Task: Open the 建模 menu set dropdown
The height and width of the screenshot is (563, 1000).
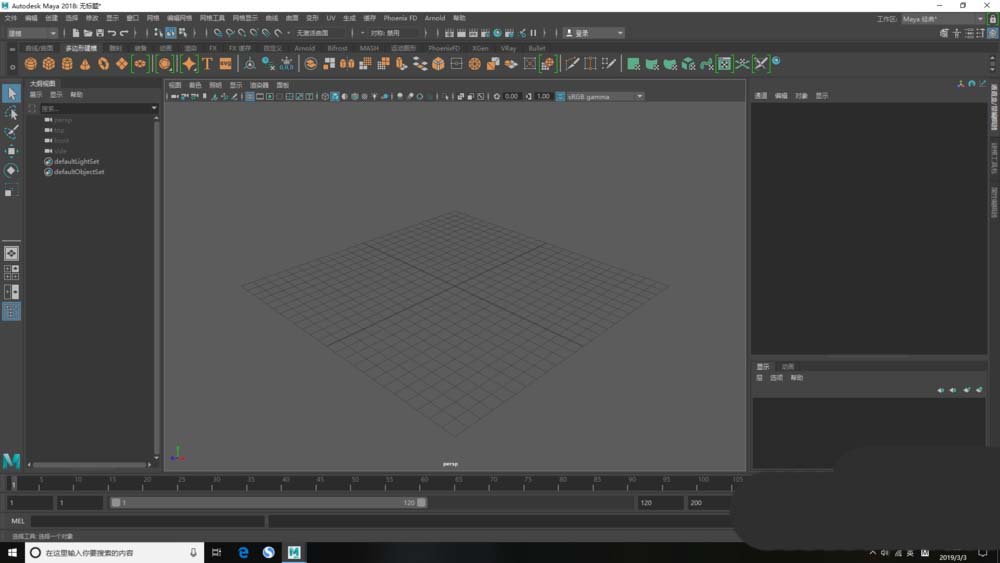Action: coord(32,33)
